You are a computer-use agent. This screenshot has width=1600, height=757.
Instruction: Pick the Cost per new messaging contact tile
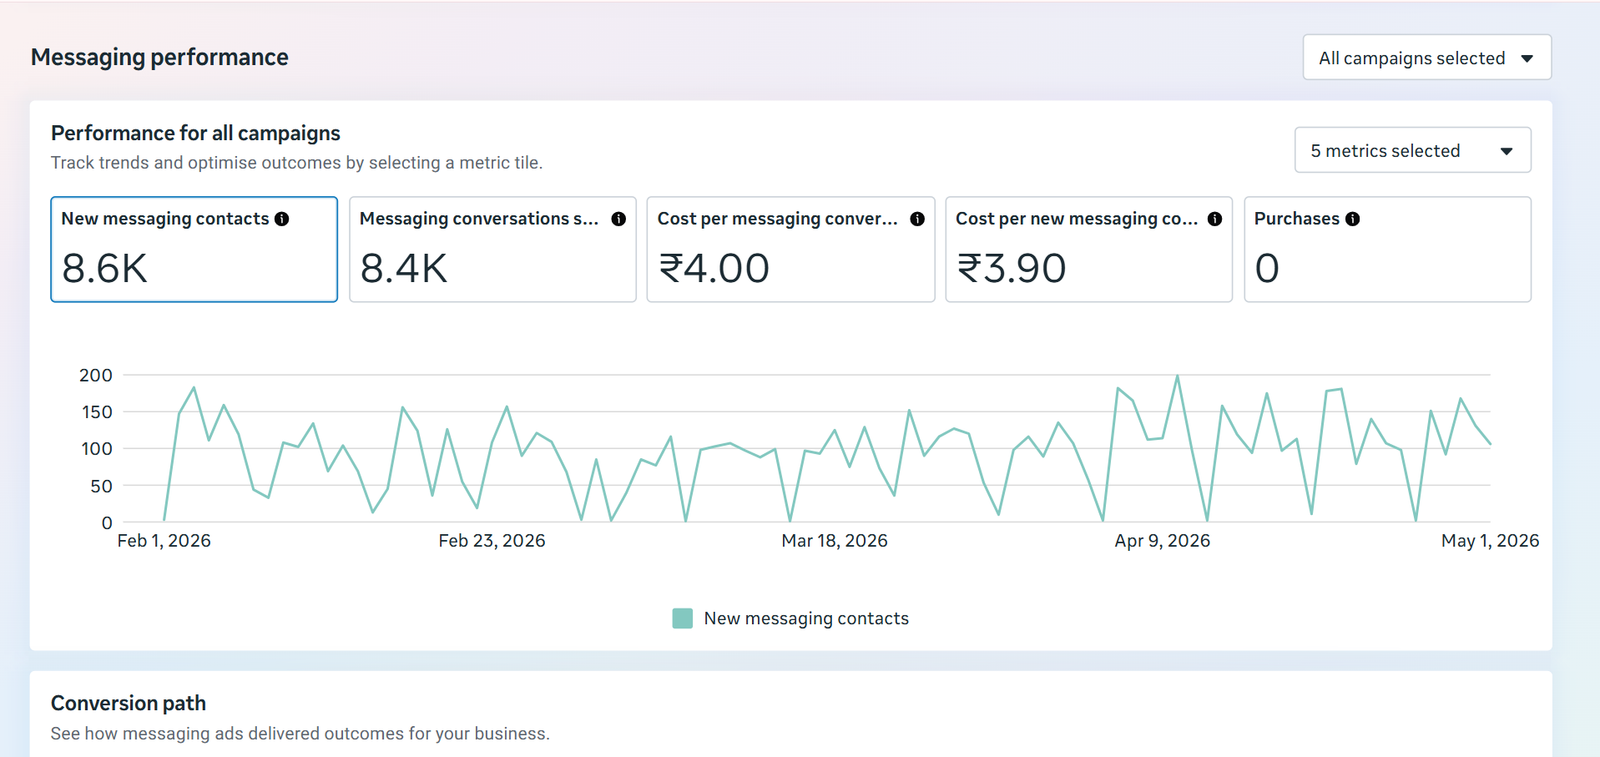(x=1088, y=249)
